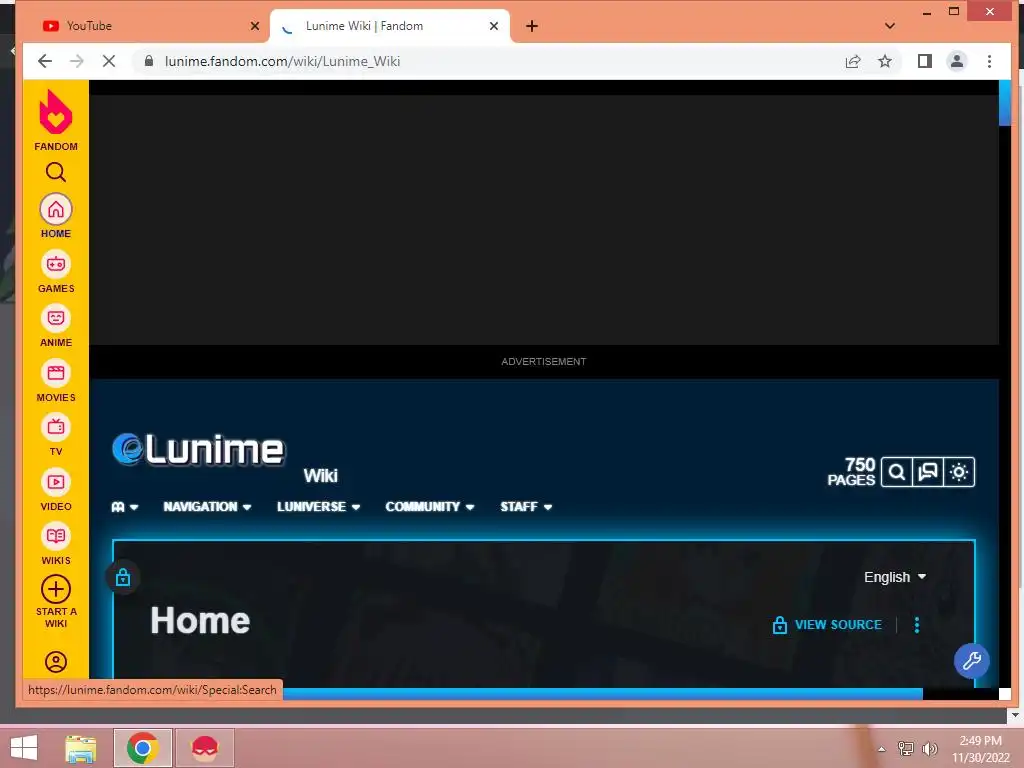Open the English language dropdown

pyautogui.click(x=895, y=577)
